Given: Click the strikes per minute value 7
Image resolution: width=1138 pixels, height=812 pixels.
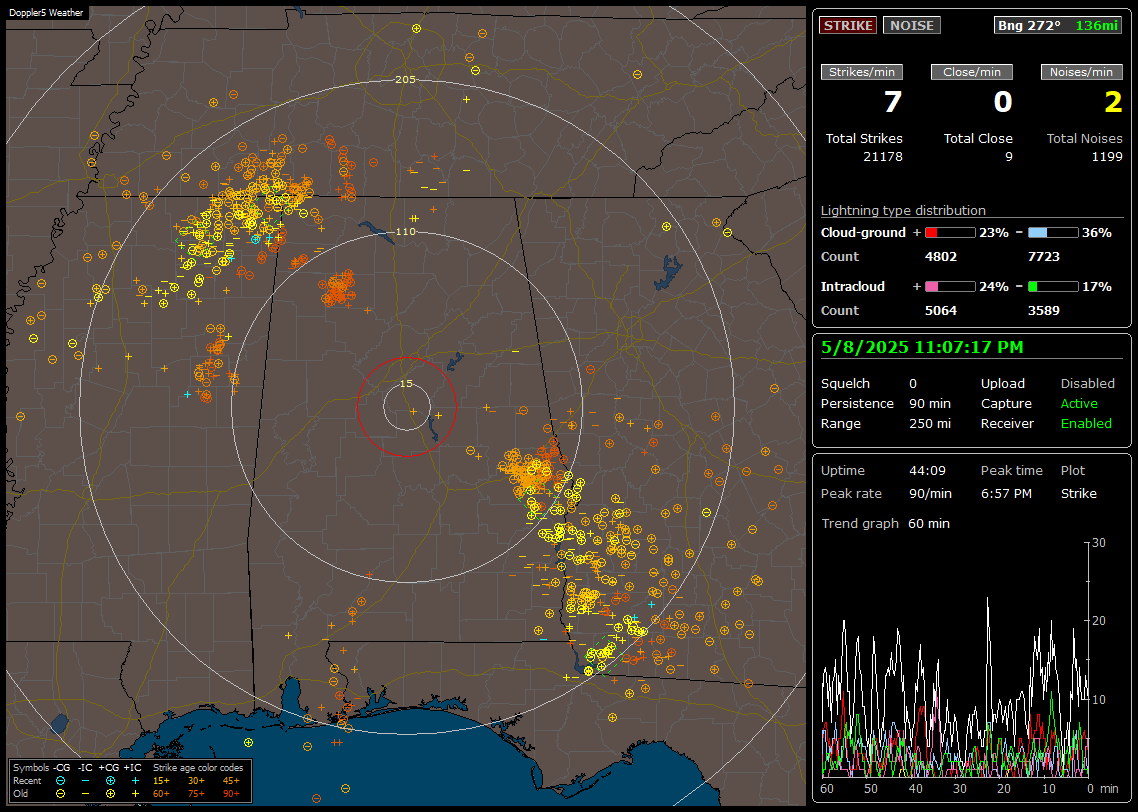Looking at the screenshot, I should coord(892,102).
